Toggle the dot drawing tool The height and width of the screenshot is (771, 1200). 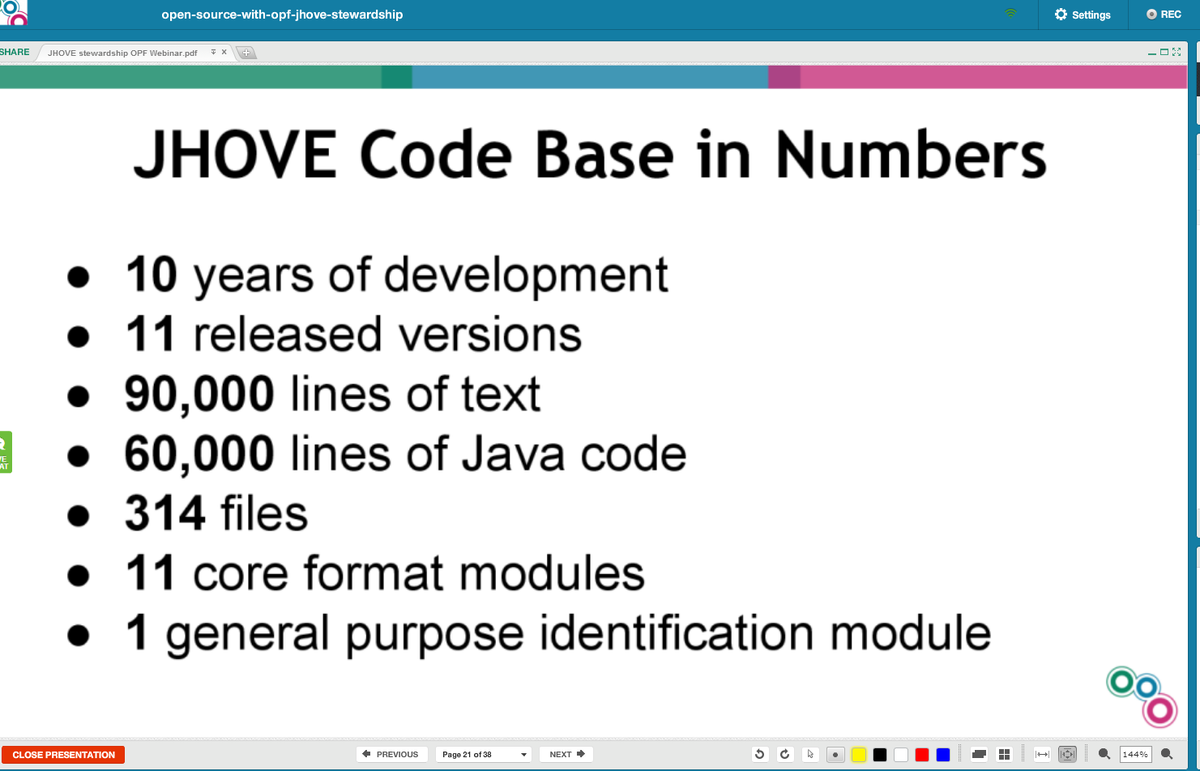tap(835, 754)
